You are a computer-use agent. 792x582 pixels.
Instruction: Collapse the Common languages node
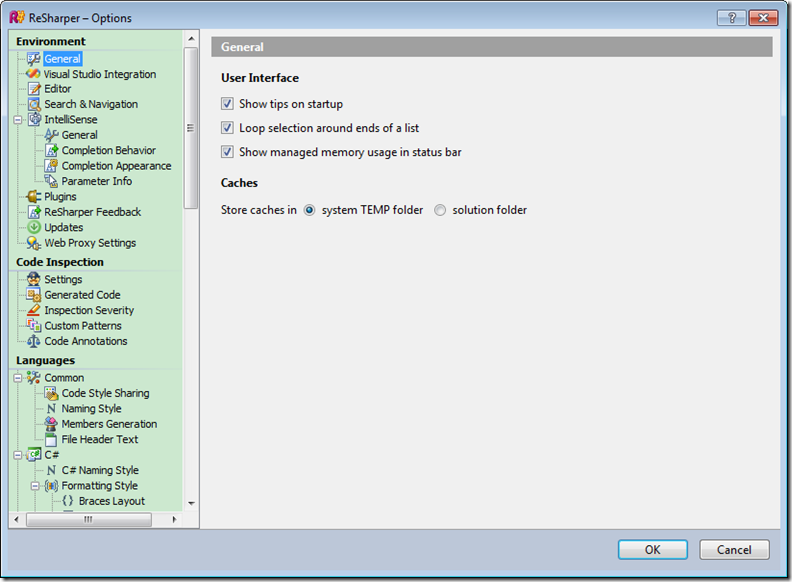tap(18, 378)
